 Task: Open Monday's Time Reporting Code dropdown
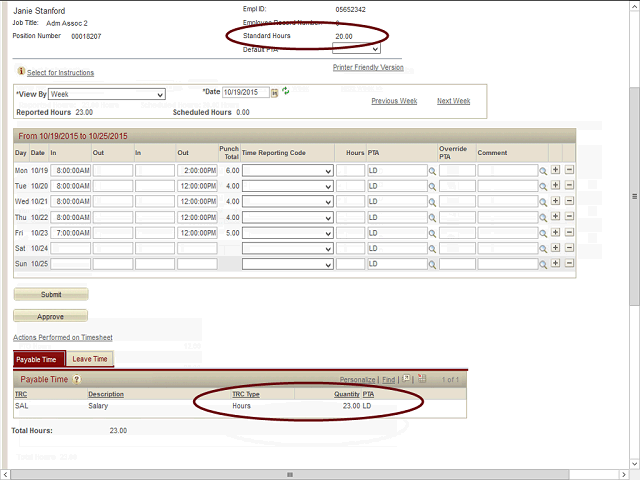click(x=288, y=171)
